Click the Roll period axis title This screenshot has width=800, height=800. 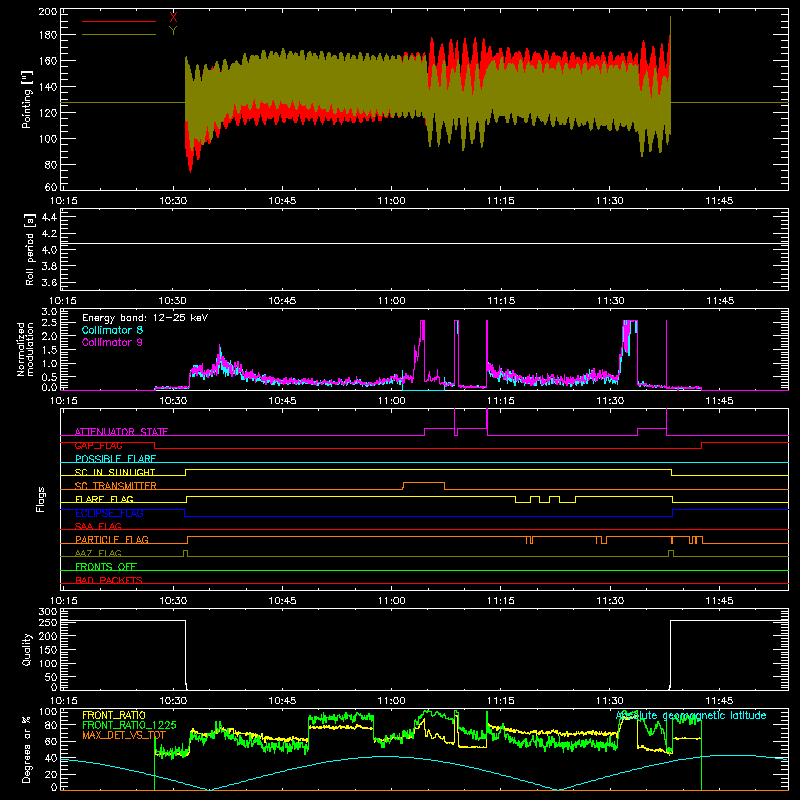point(29,249)
